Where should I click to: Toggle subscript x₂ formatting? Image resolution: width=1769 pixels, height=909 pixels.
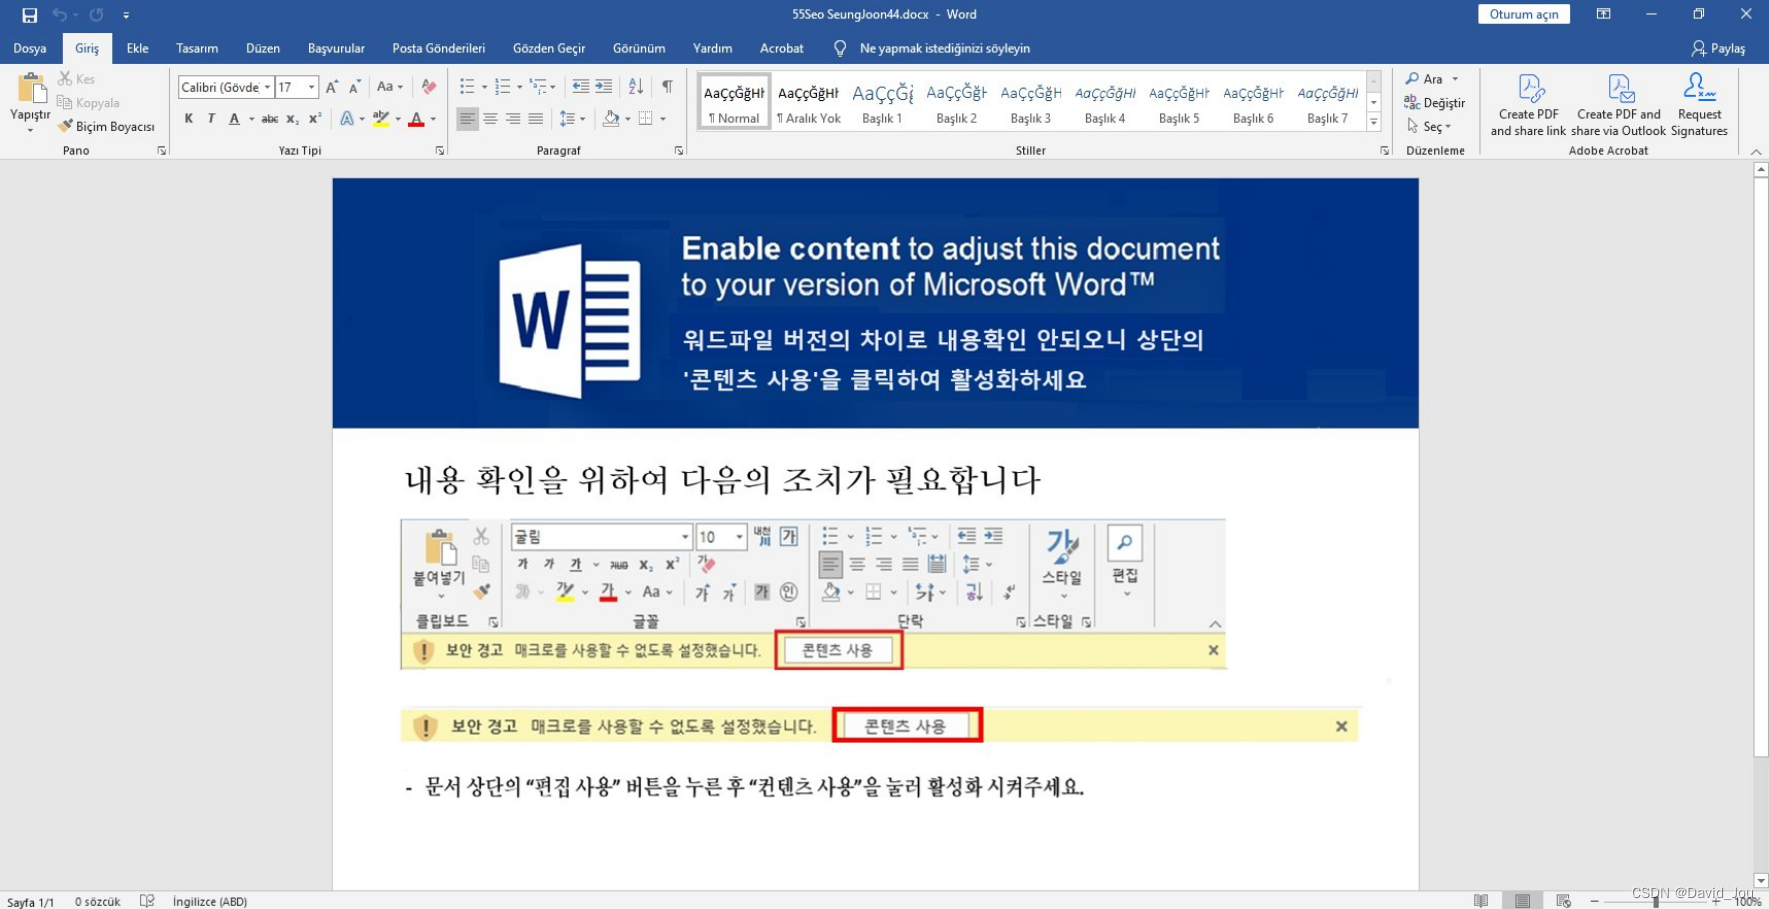click(x=292, y=119)
